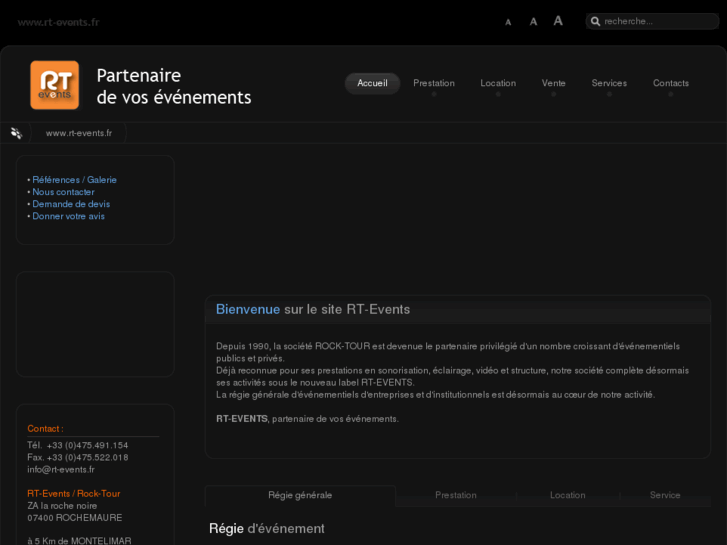The width and height of the screenshot is (727, 545).
Task: Click the 07400 ROCHEMAURE address line
Action: 75,518
